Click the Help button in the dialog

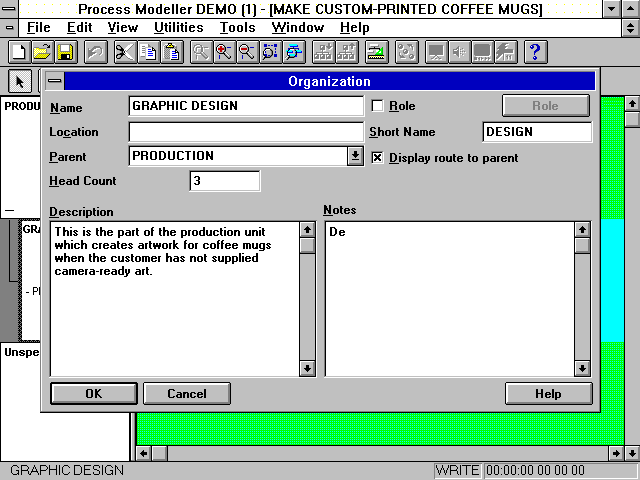pos(548,393)
